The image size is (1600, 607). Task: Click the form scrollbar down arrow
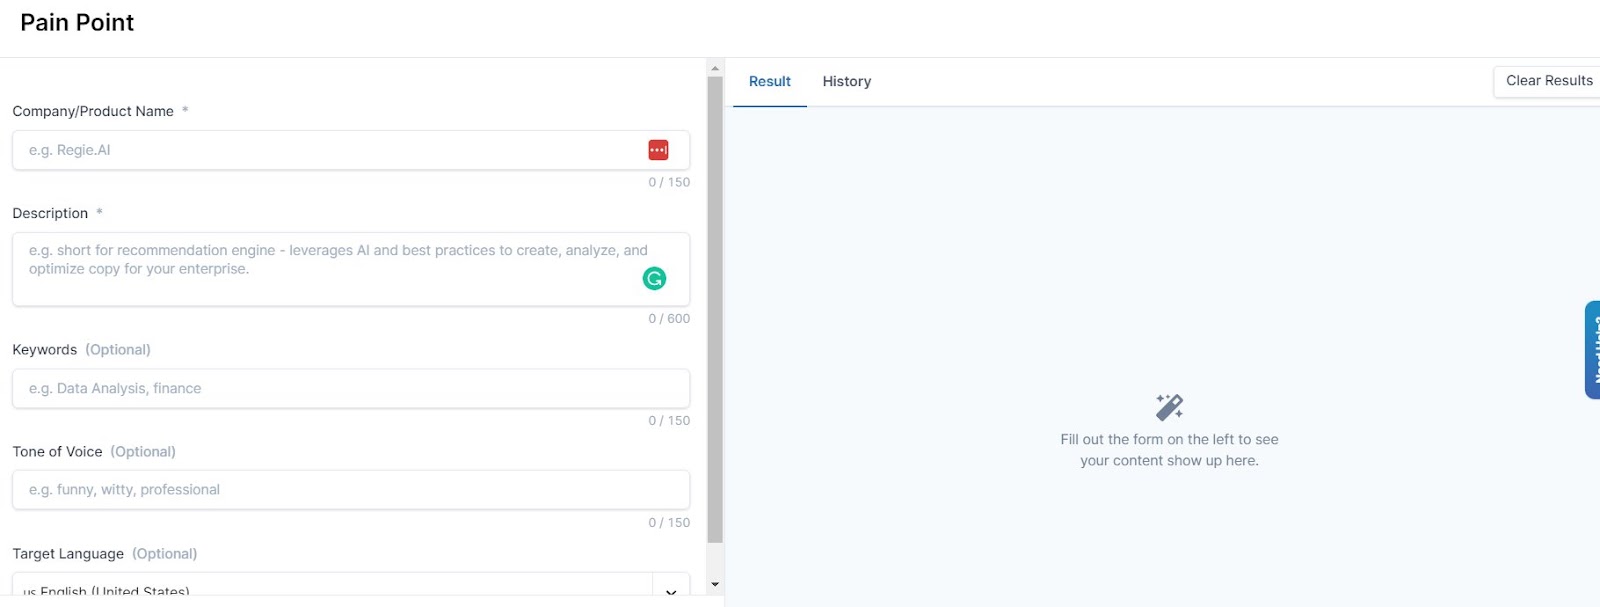(714, 584)
